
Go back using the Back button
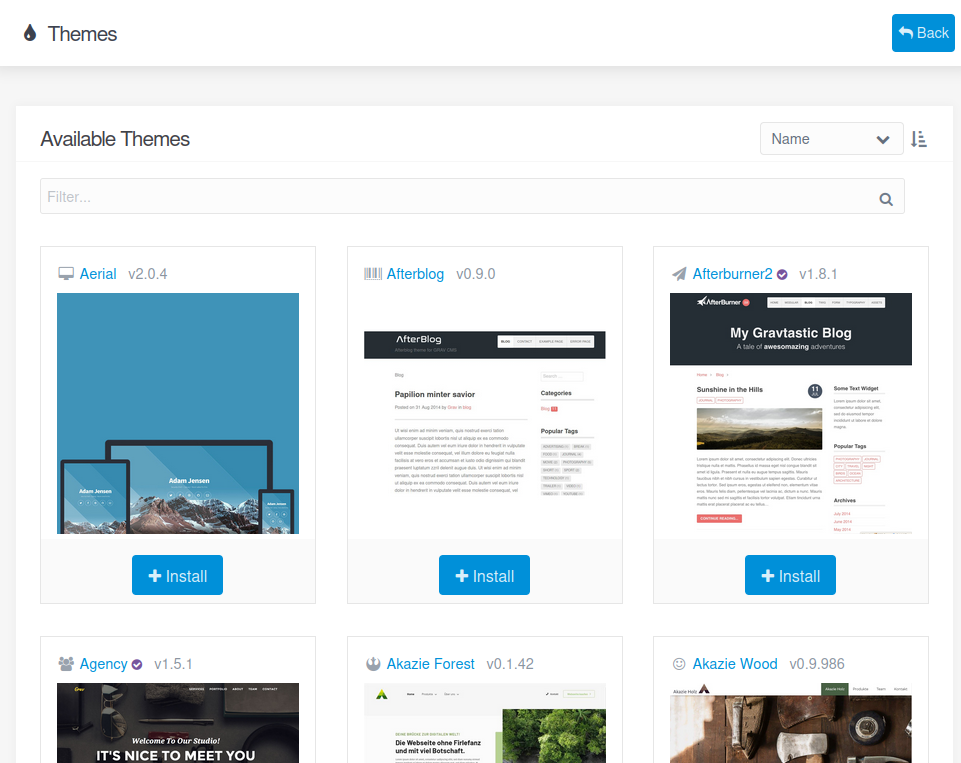coord(922,33)
